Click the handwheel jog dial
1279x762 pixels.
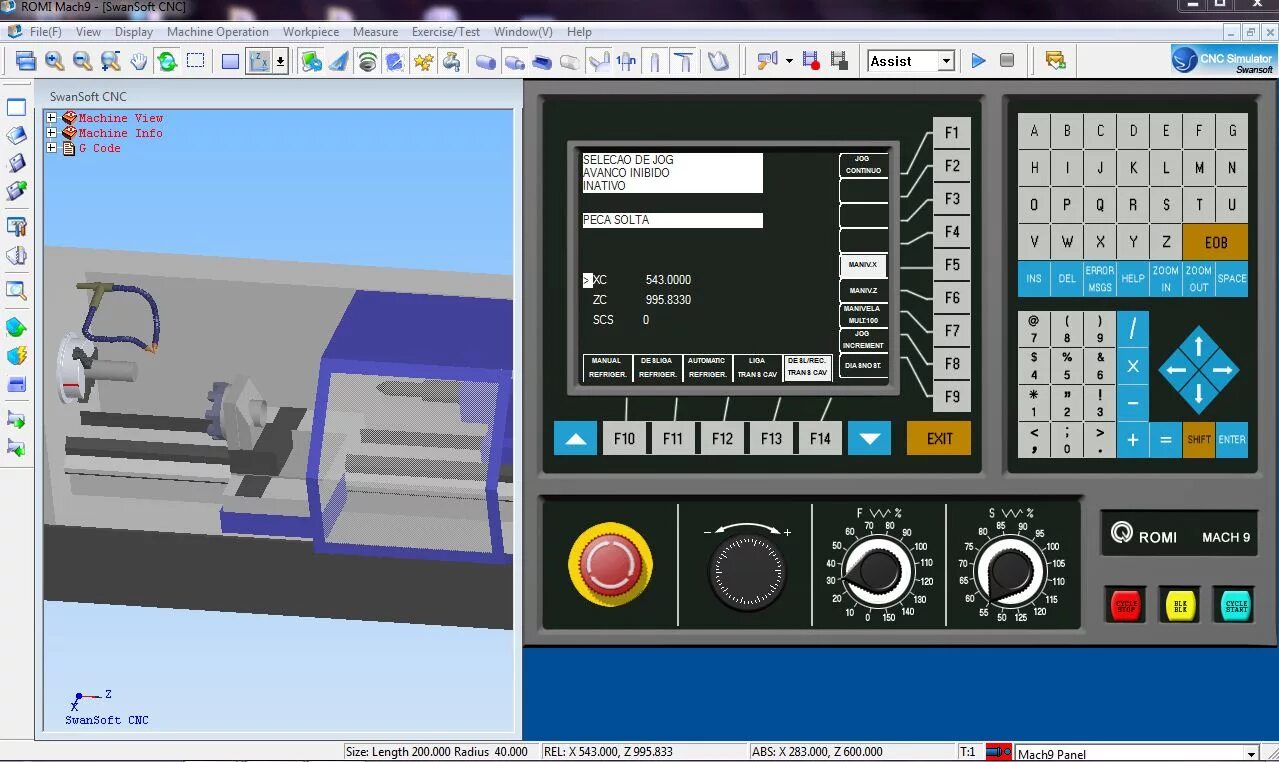748,571
